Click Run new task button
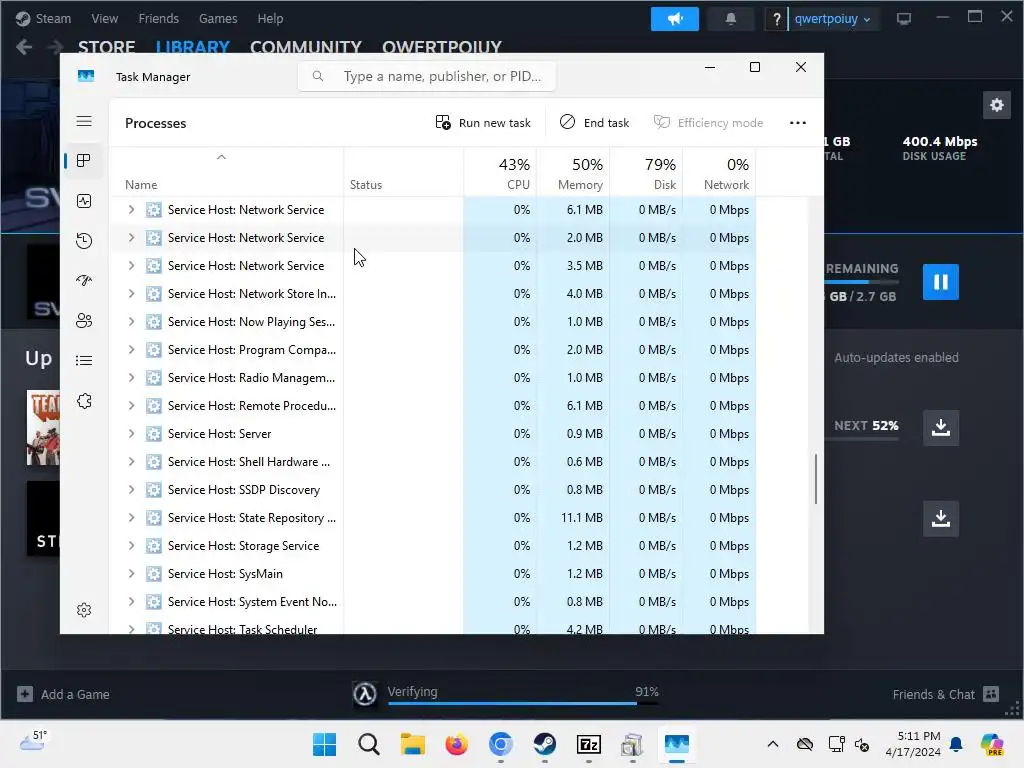1024x768 pixels. 483,123
